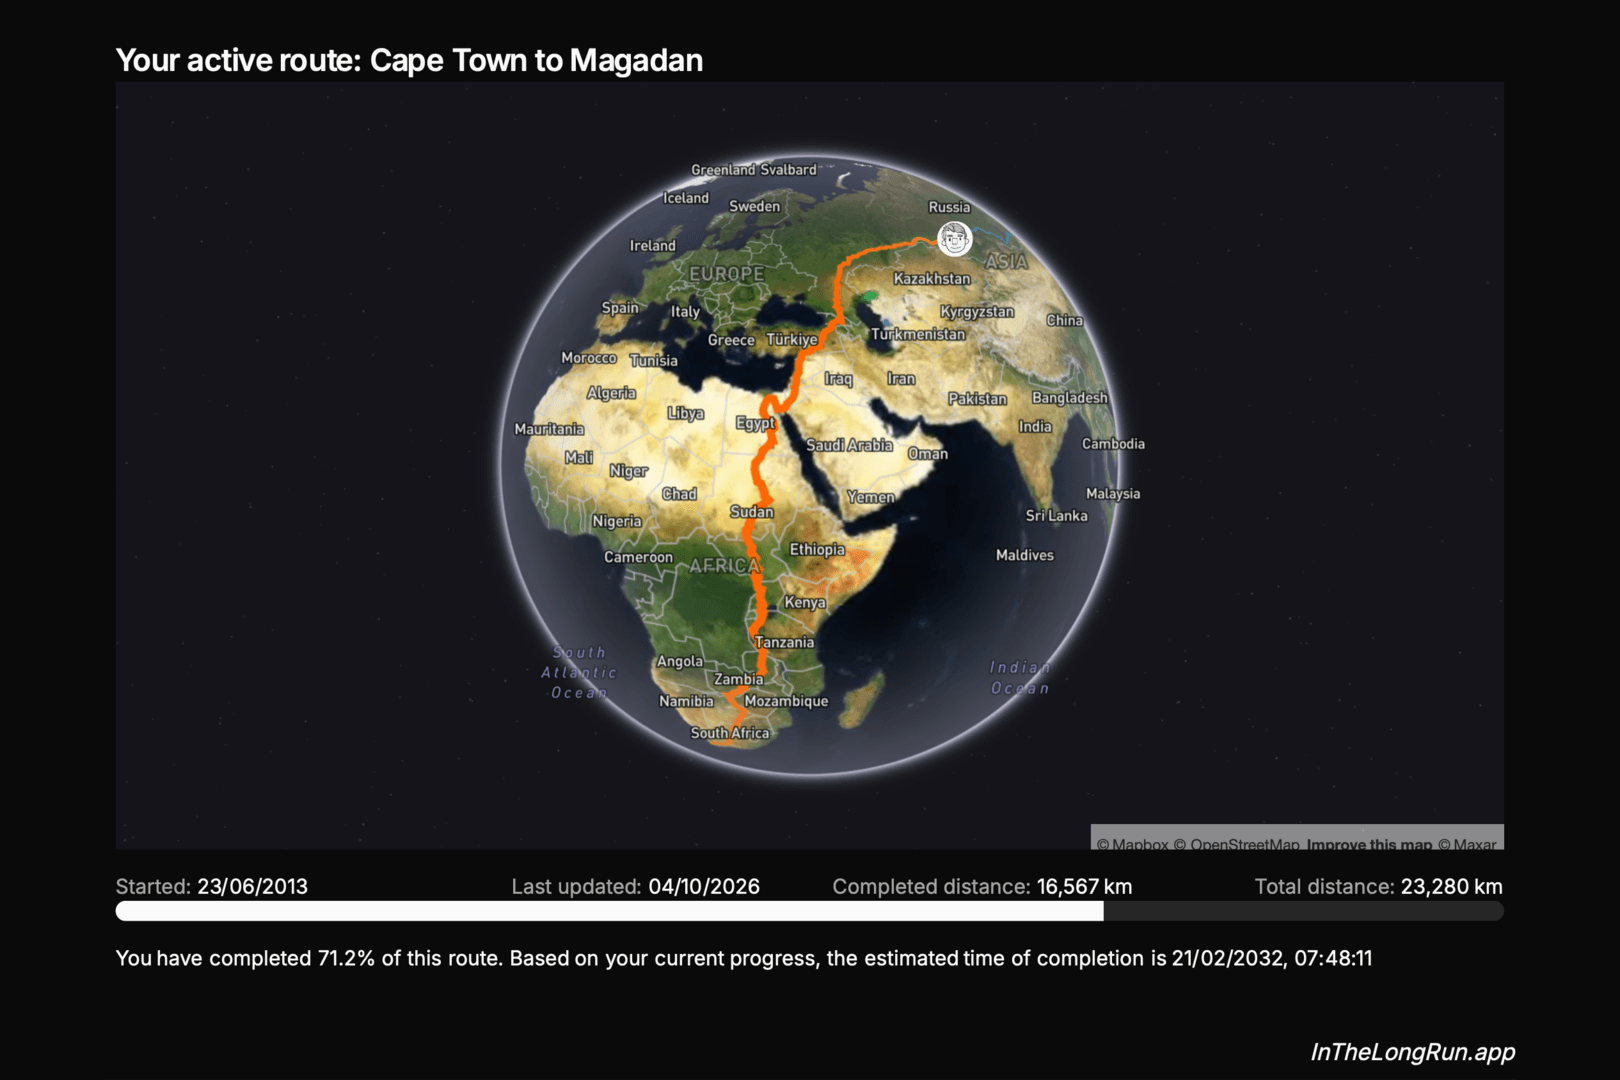This screenshot has width=1620, height=1080.
Task: Select the Last updated date 04/10/2026
Action: coord(704,886)
